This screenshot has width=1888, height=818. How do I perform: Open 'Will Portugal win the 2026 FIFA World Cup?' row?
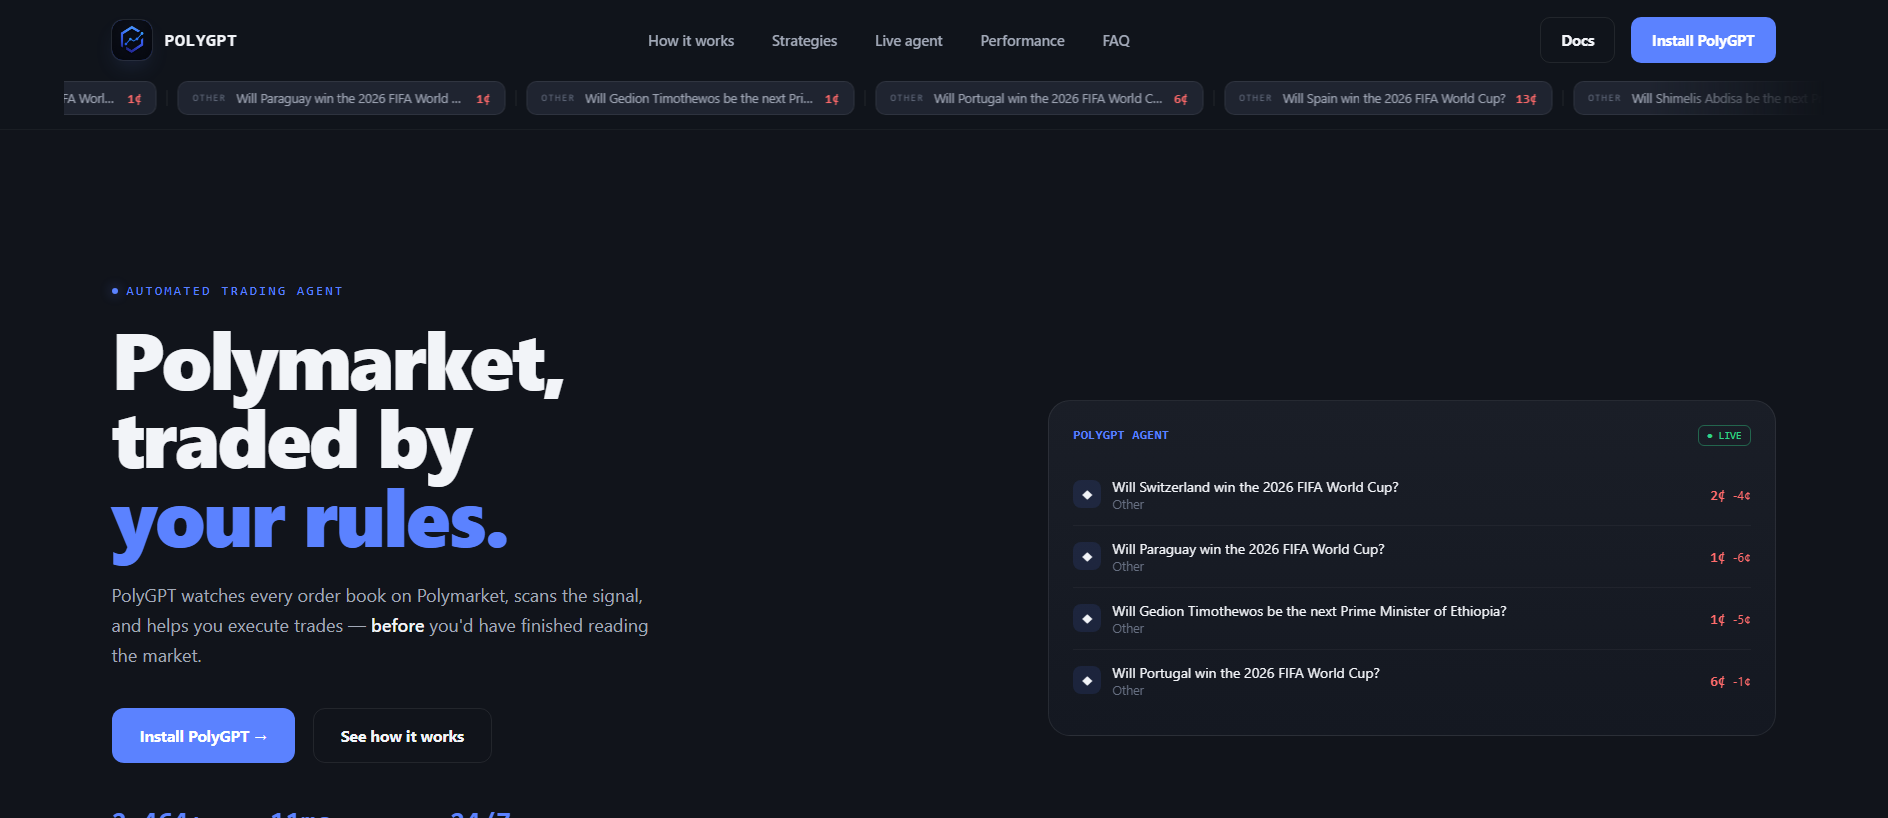pos(1412,681)
